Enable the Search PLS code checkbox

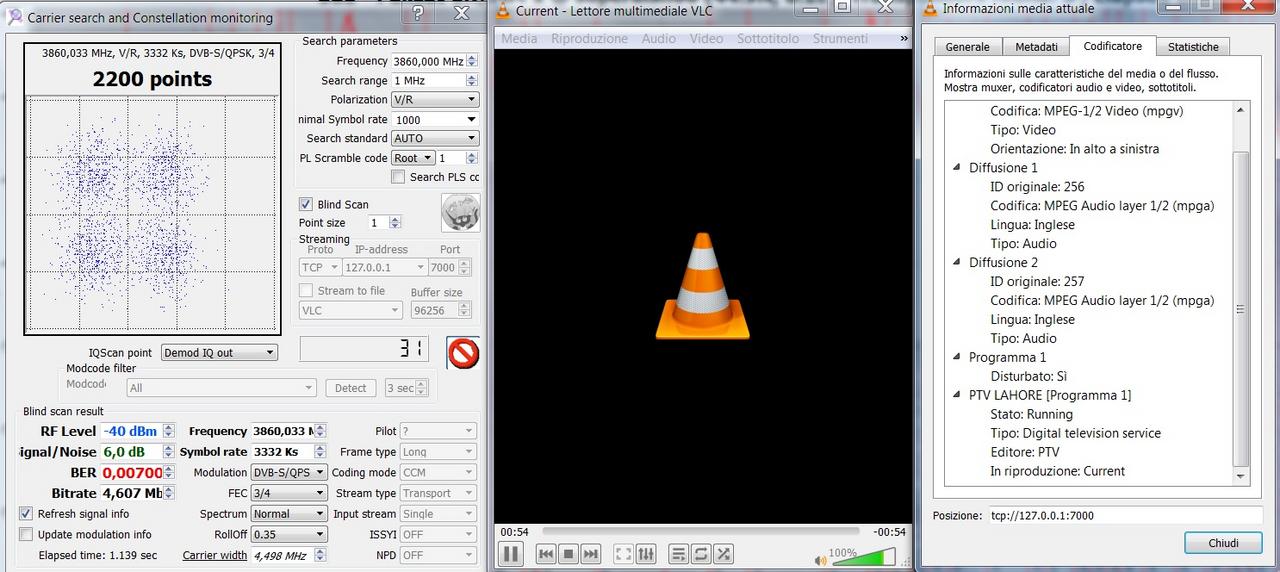(x=398, y=177)
